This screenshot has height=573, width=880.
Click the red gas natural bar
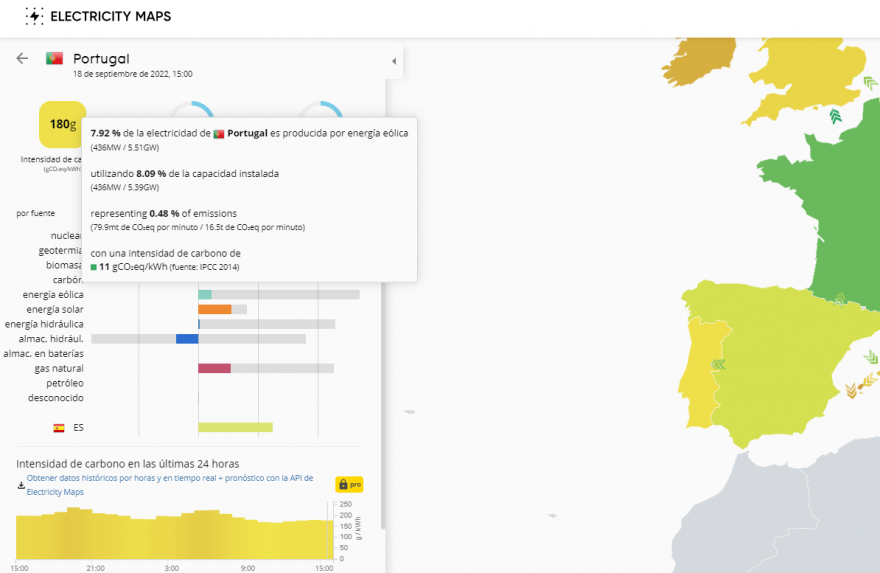(214, 368)
